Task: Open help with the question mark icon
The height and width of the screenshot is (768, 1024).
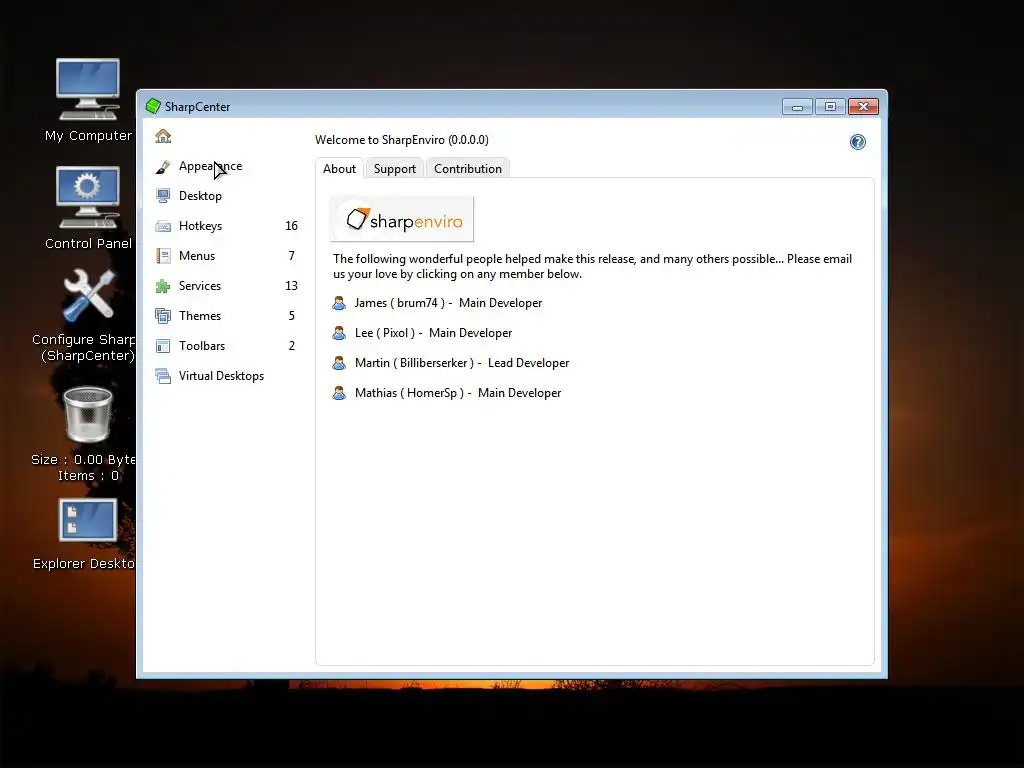Action: pos(857,142)
